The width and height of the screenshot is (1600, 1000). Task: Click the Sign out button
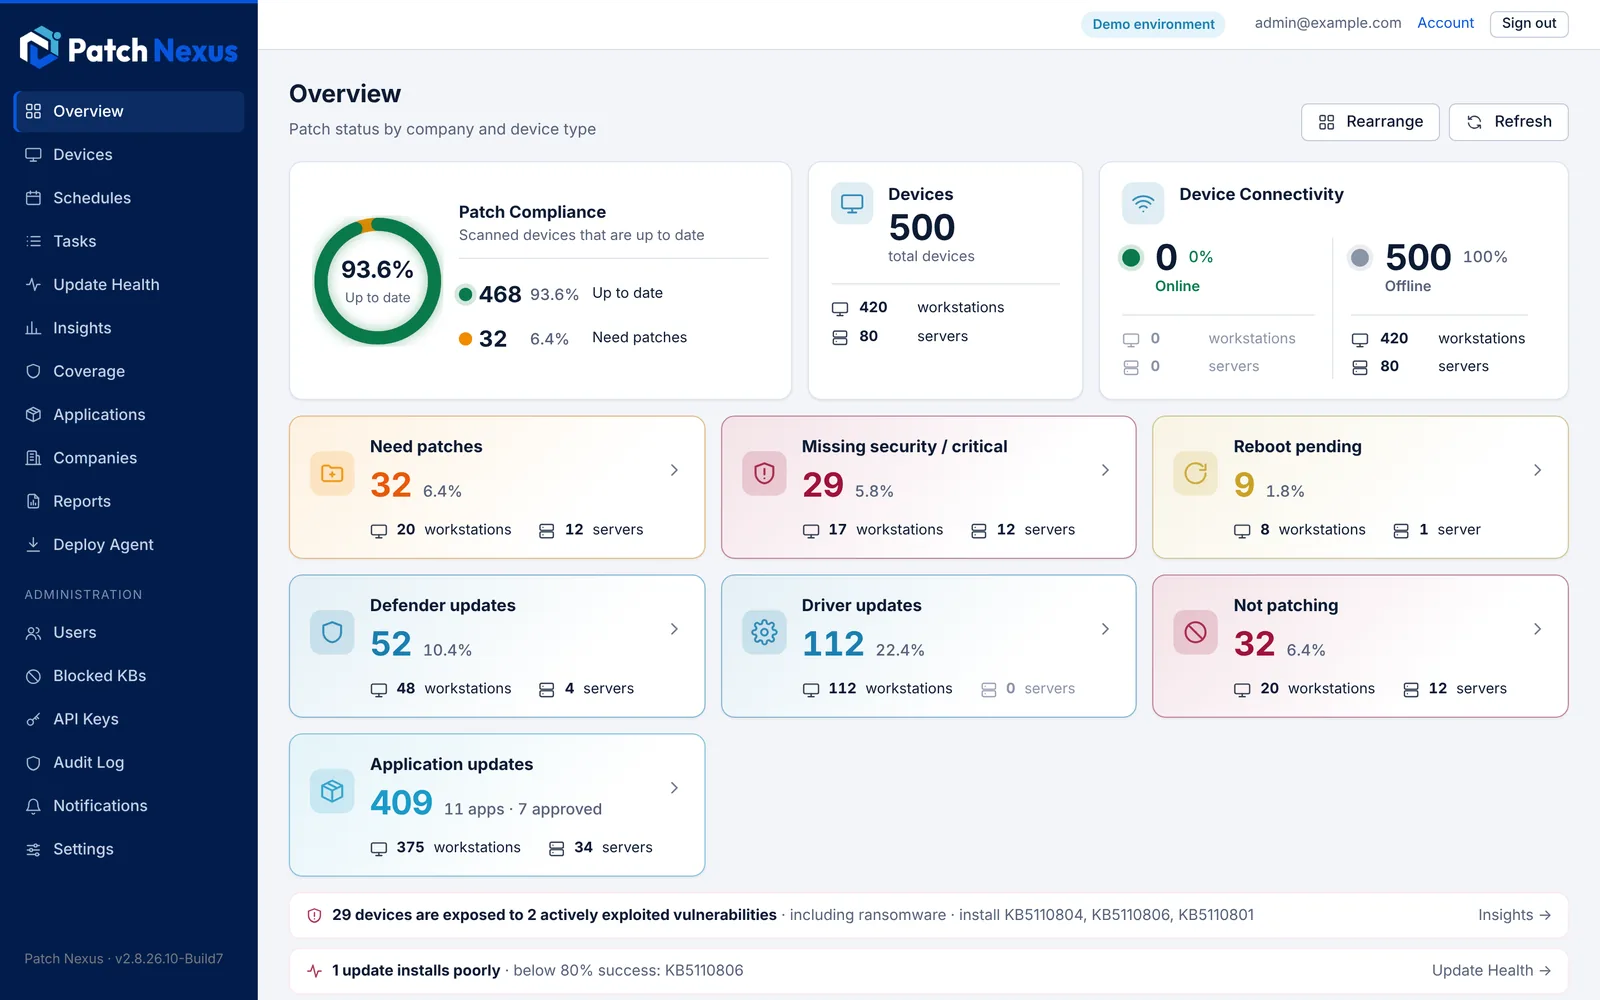(1529, 24)
